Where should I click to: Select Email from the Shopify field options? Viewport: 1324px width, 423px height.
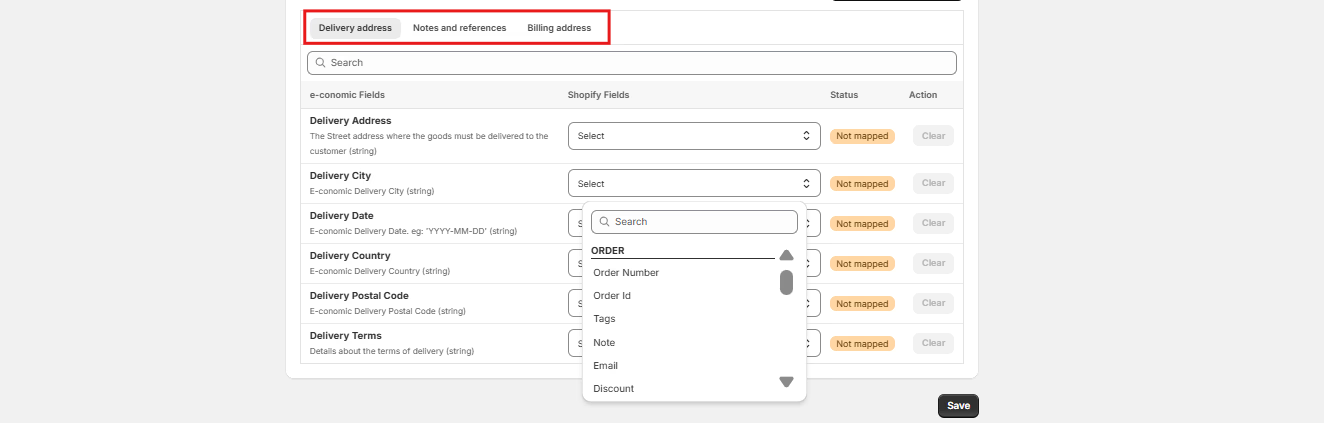605,366
